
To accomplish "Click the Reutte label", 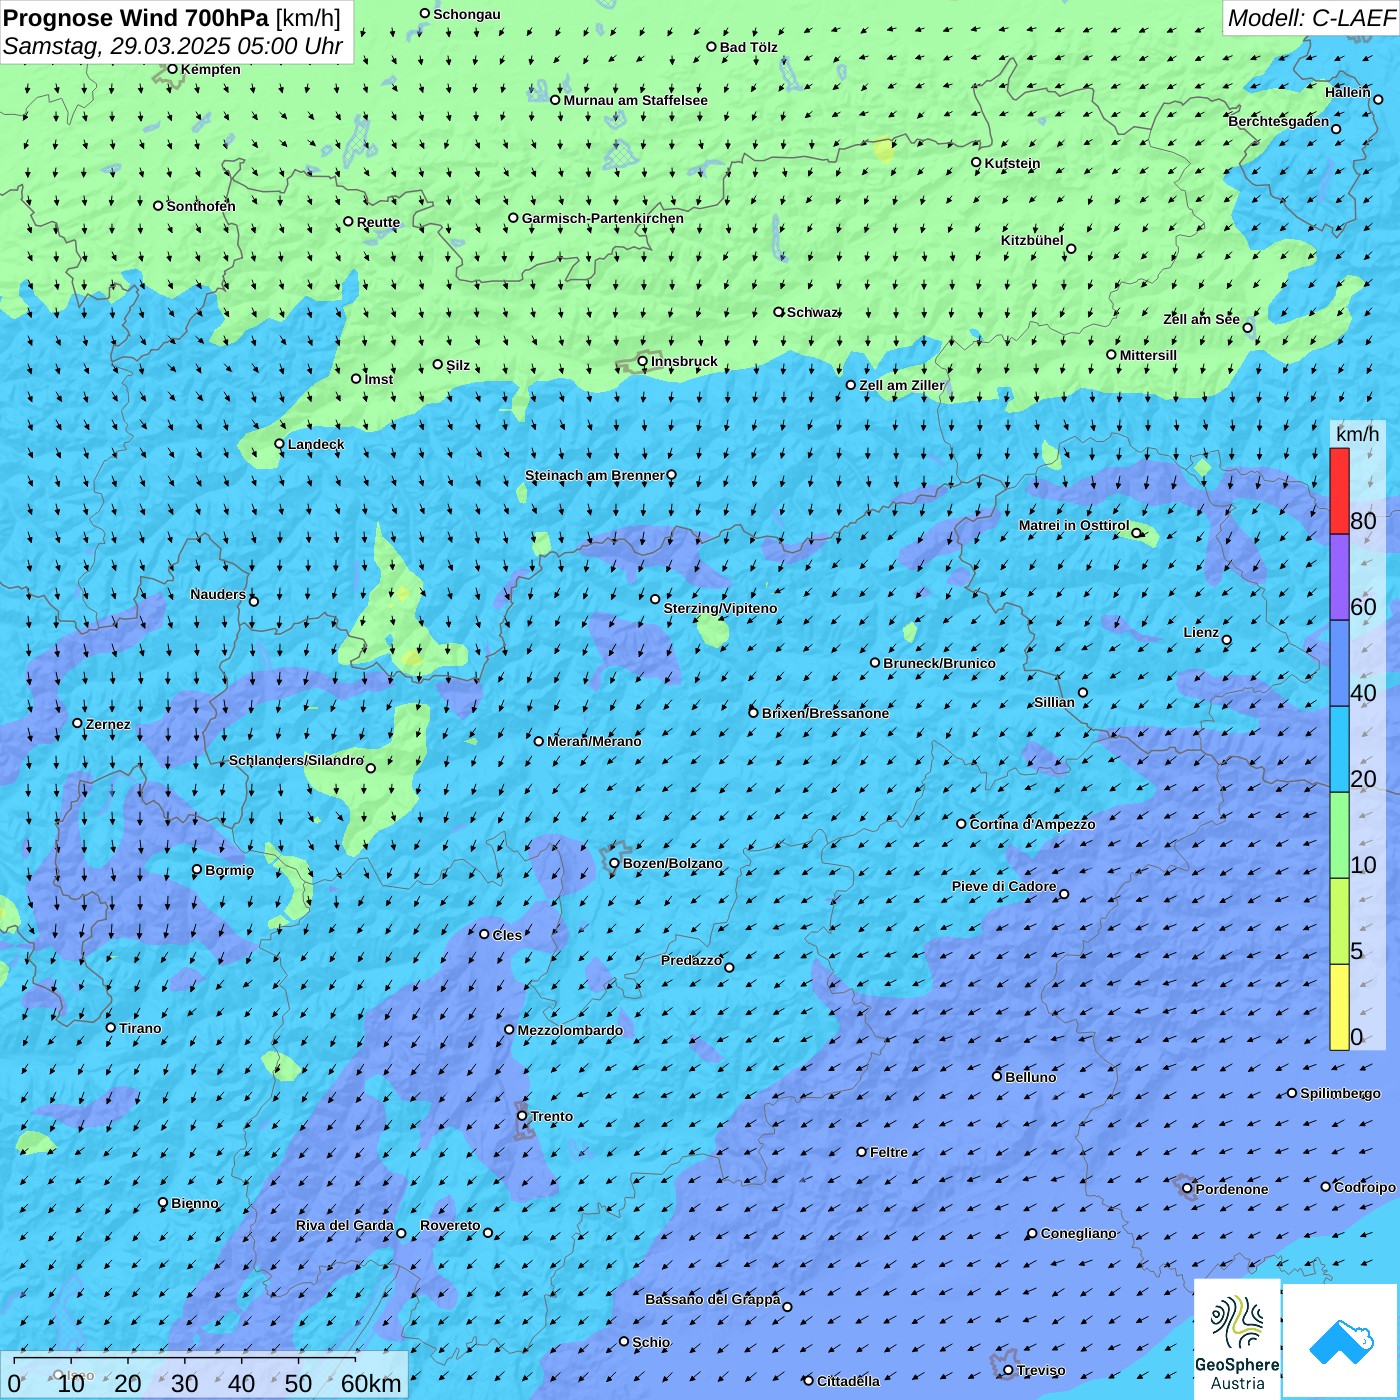I will (x=379, y=222).
